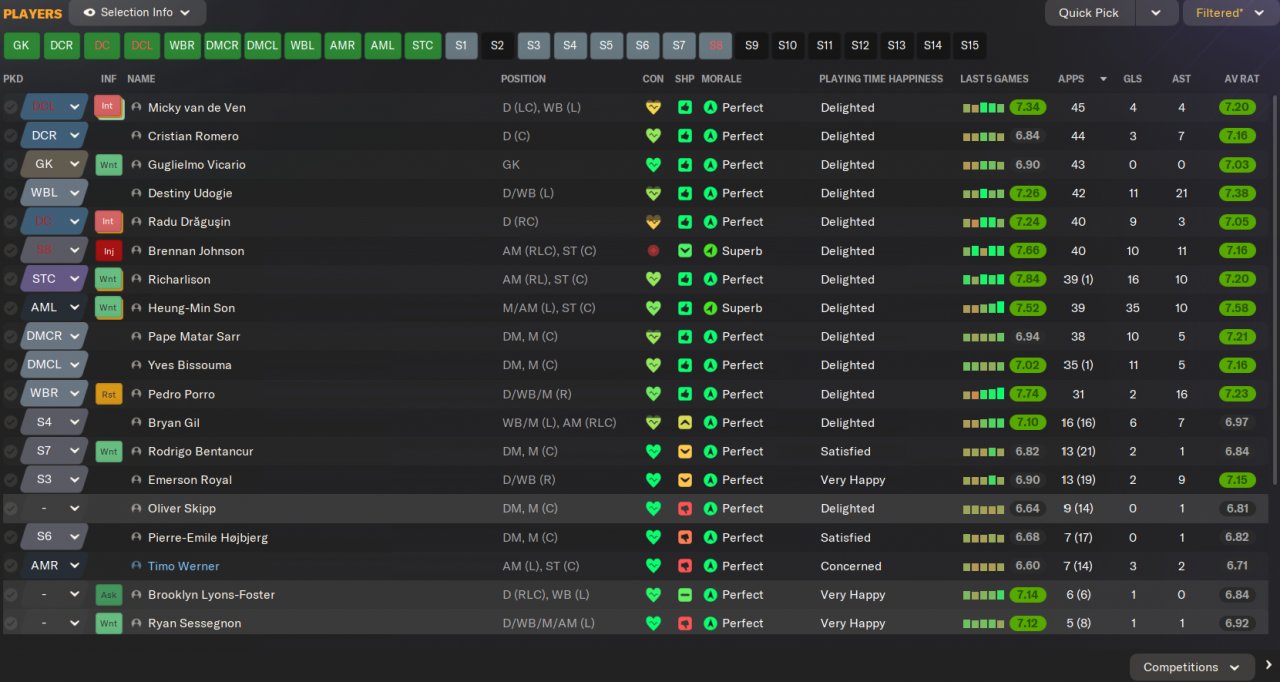
Task: Click the player info icon beside Destiny Udogie
Action: (136, 193)
